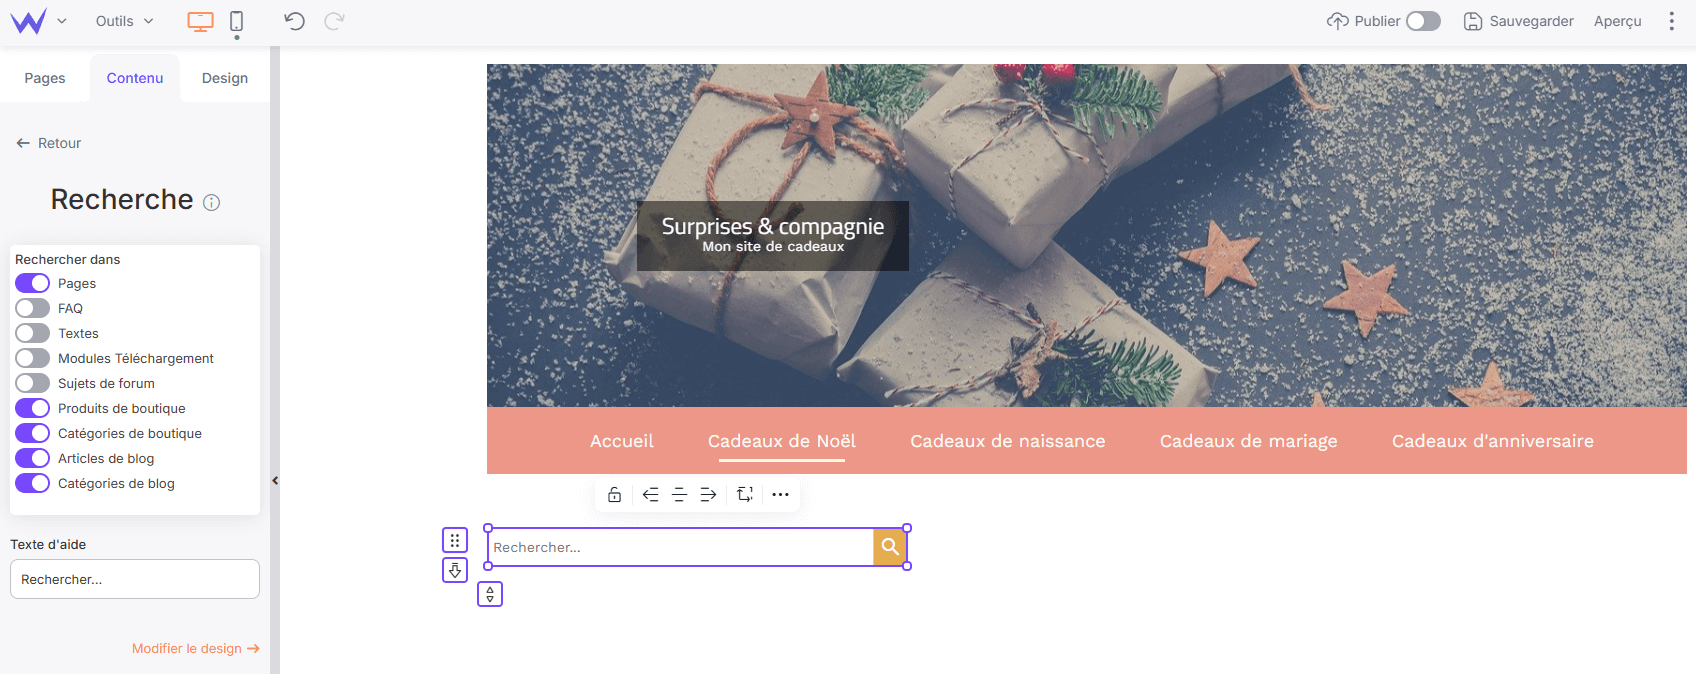Enable searching in FAQ
Viewport: 1696px width, 674px height.
tap(32, 308)
